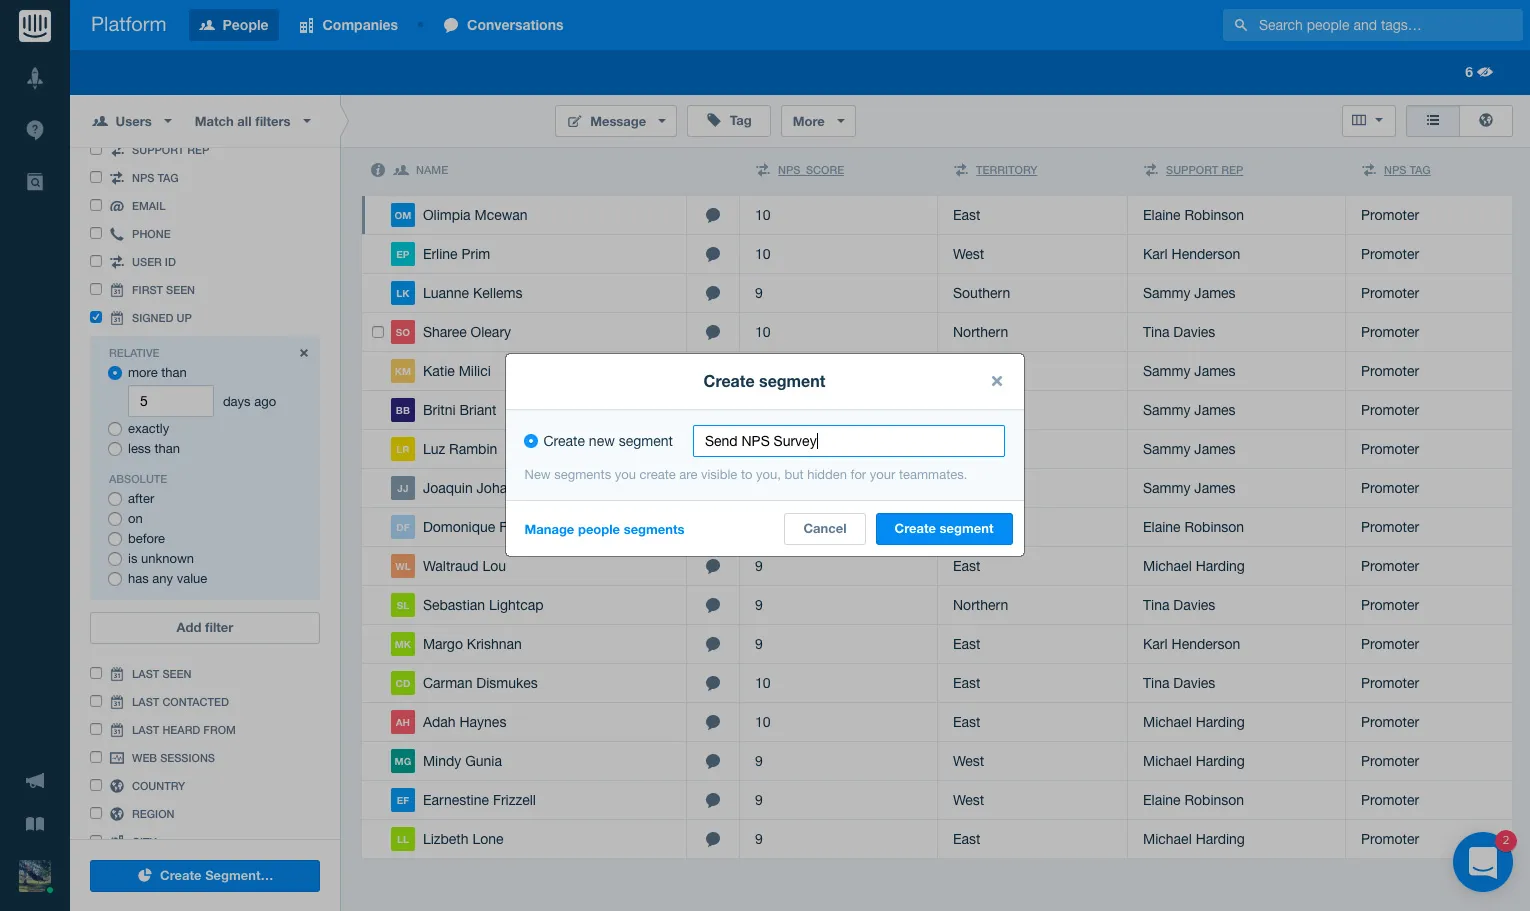
Task: Open the Manage people segments link
Action: coord(604,530)
